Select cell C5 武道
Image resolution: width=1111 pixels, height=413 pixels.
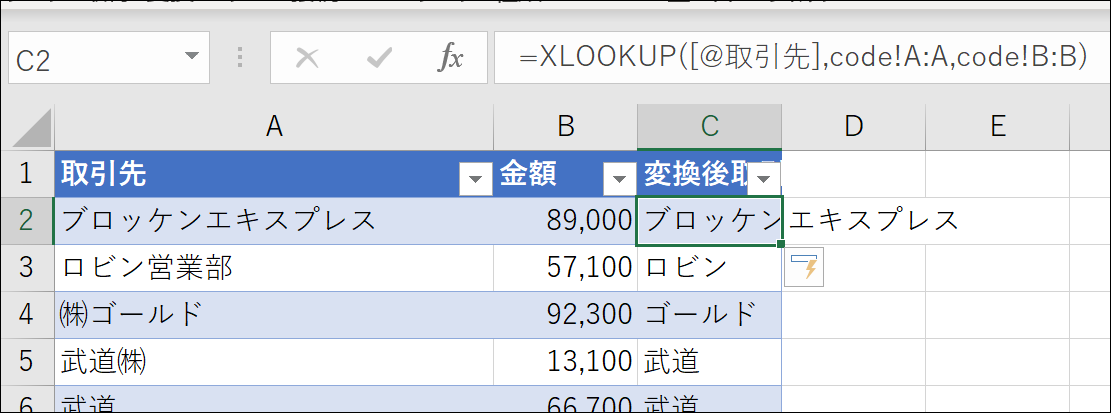(x=710, y=362)
